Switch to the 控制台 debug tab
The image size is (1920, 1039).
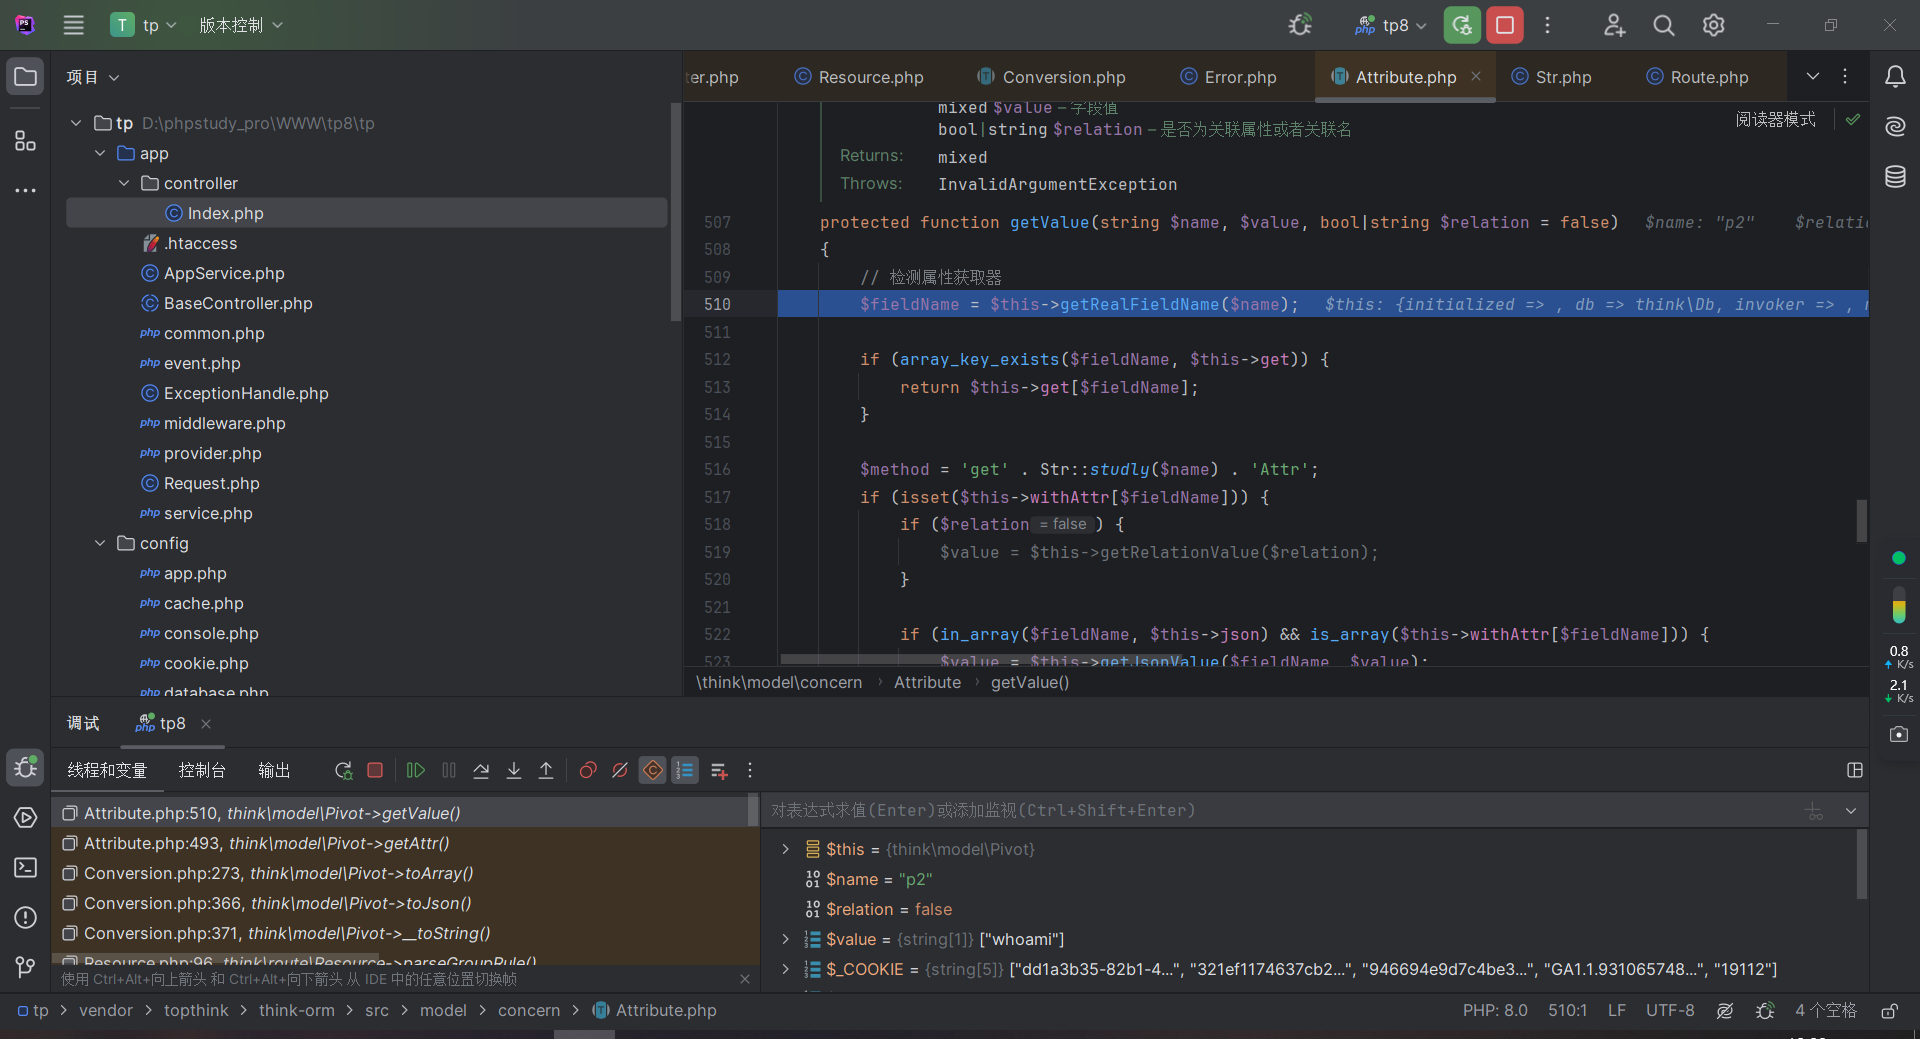[x=202, y=770]
